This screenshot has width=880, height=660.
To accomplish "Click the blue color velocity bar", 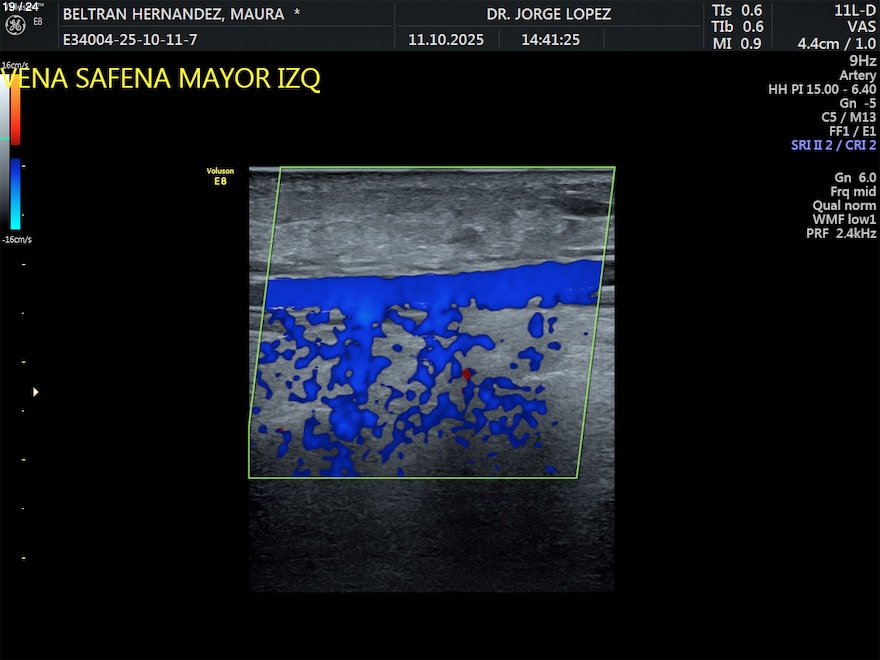I will [x=15, y=195].
